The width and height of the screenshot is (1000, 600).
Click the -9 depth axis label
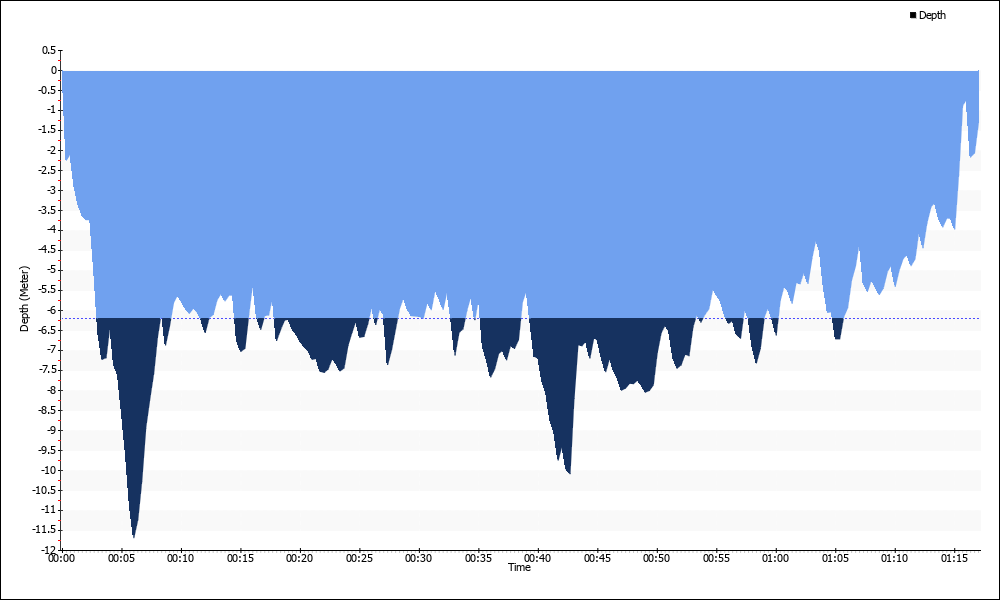coord(52,430)
